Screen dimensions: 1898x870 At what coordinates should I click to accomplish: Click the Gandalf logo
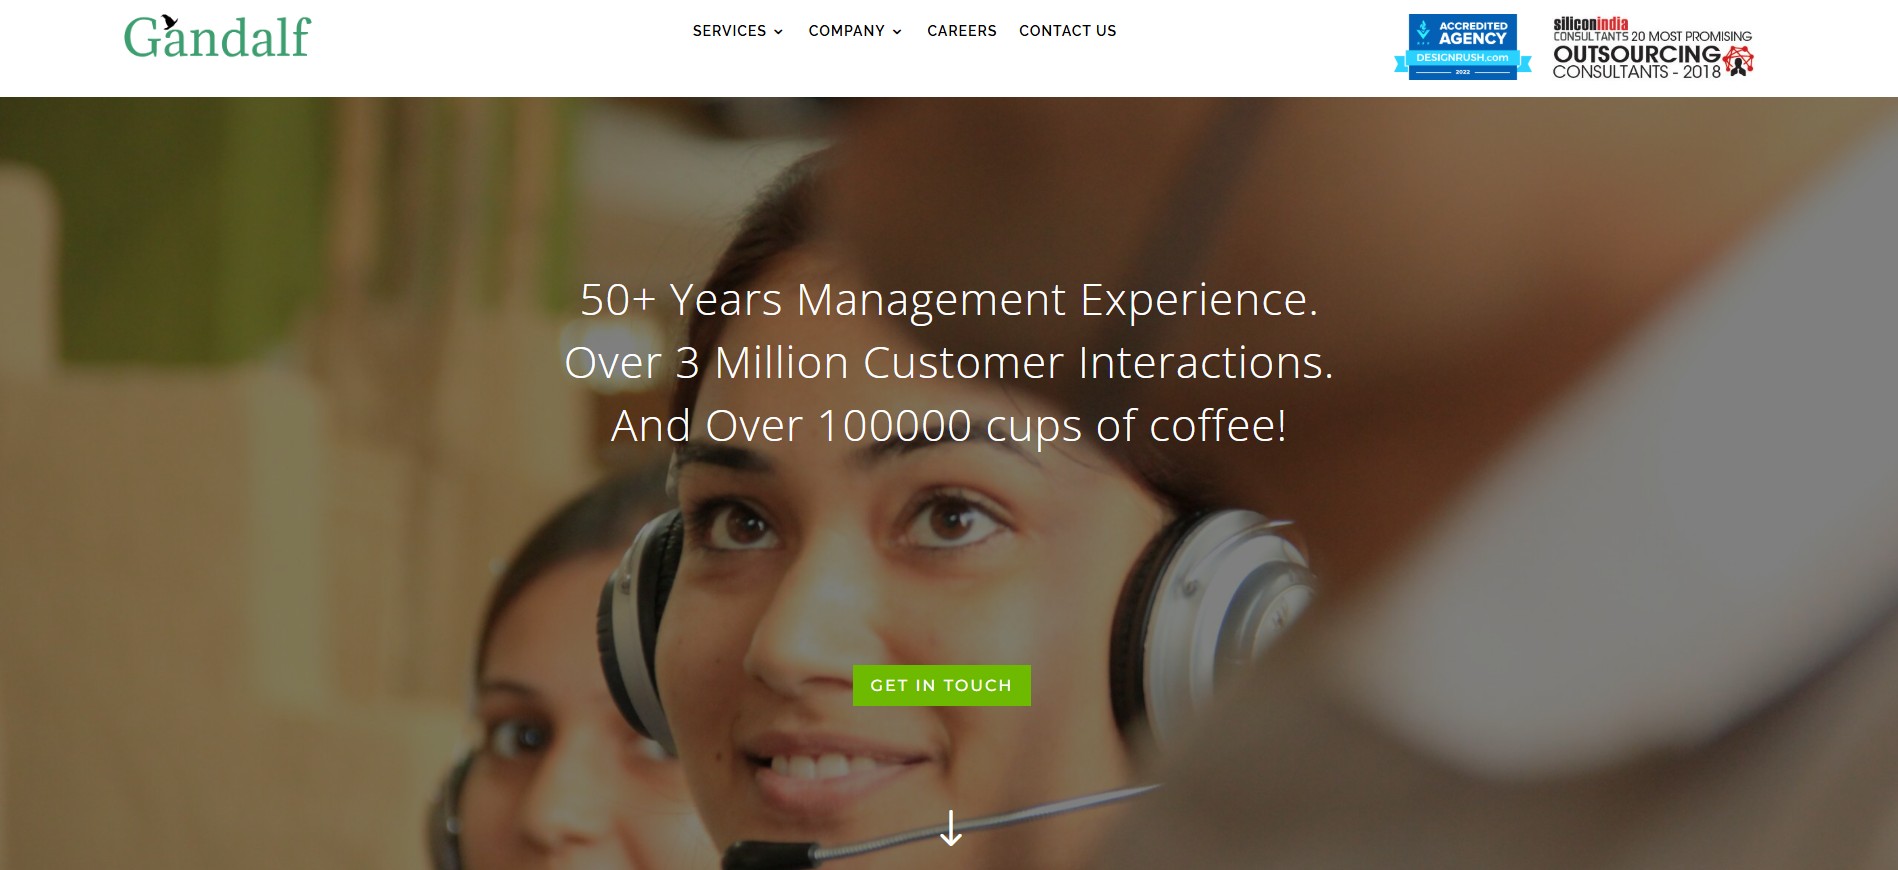(x=217, y=37)
